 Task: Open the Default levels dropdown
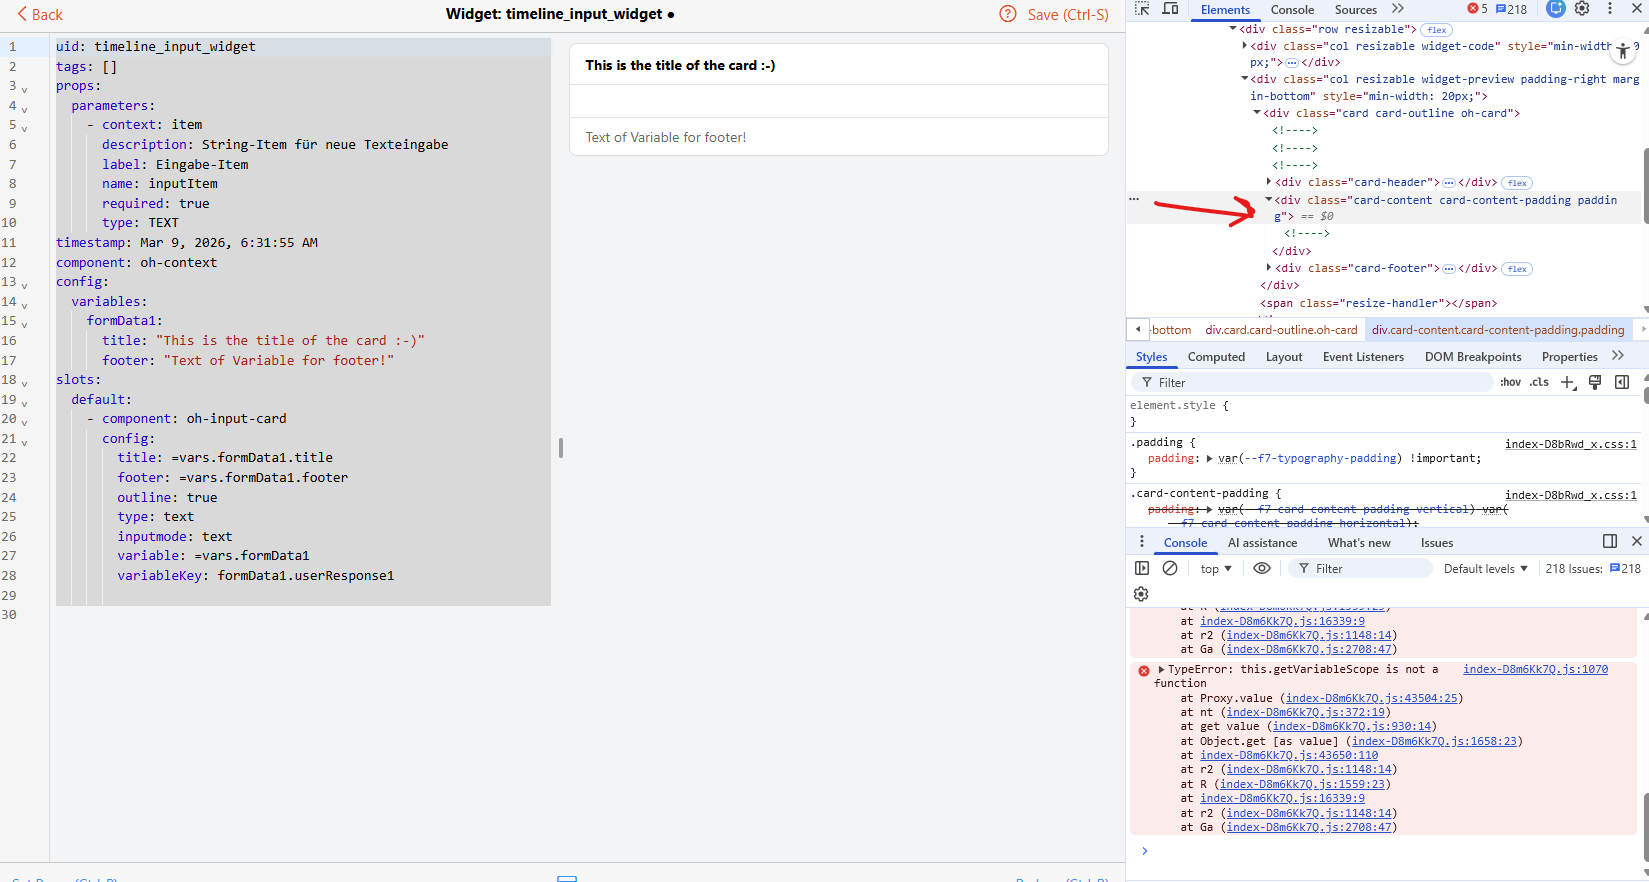[1485, 569]
